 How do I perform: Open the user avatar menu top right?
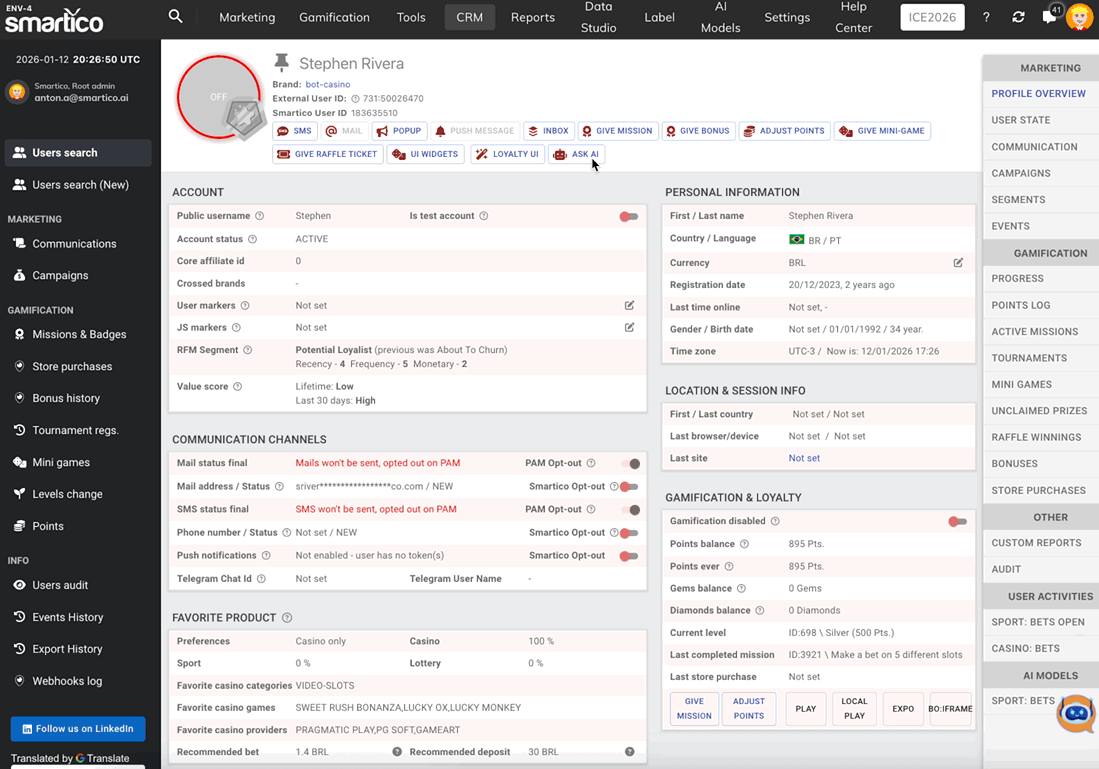coord(1079,17)
